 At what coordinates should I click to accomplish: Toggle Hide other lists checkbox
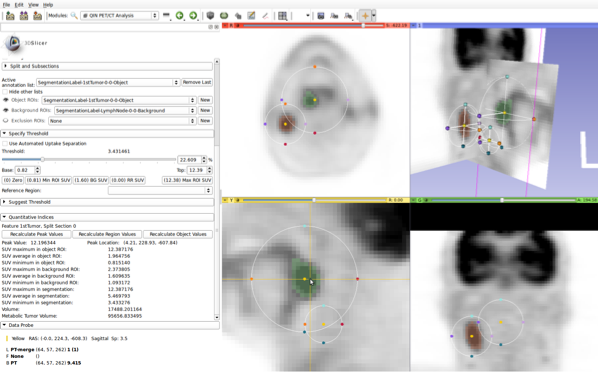tap(5, 92)
